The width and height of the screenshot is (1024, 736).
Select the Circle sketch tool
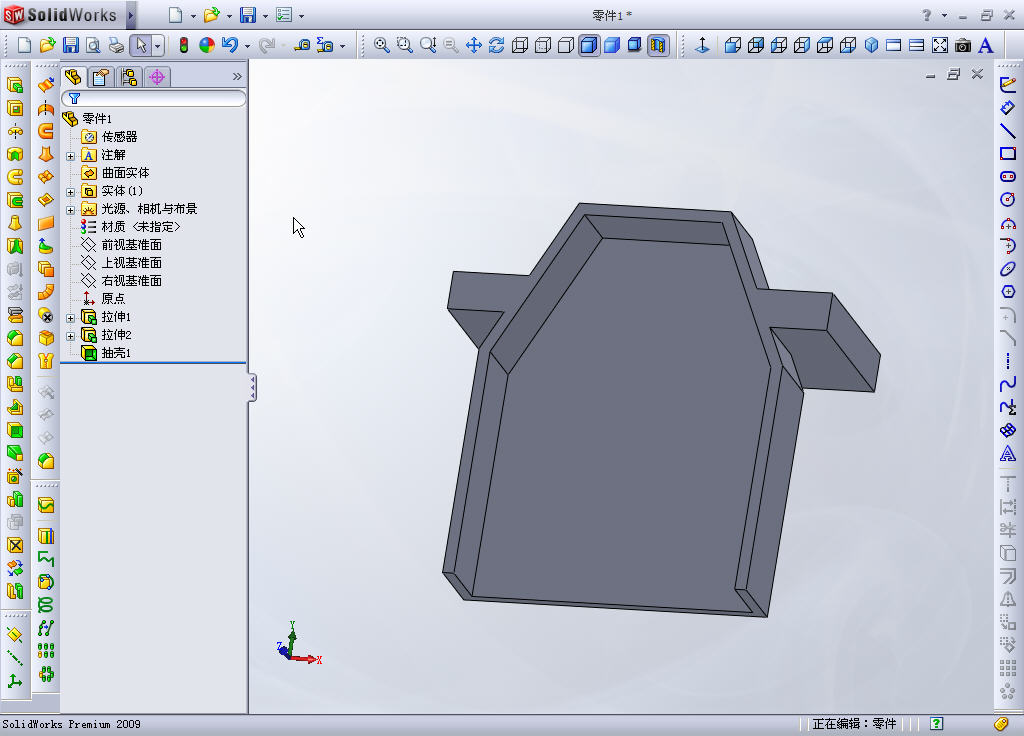point(1008,199)
